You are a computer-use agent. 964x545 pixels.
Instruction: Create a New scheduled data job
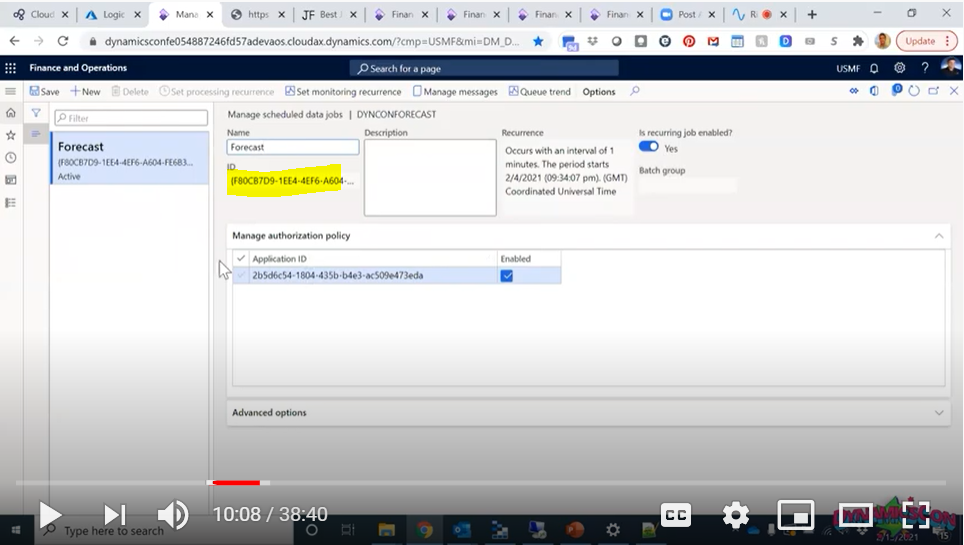click(85, 92)
